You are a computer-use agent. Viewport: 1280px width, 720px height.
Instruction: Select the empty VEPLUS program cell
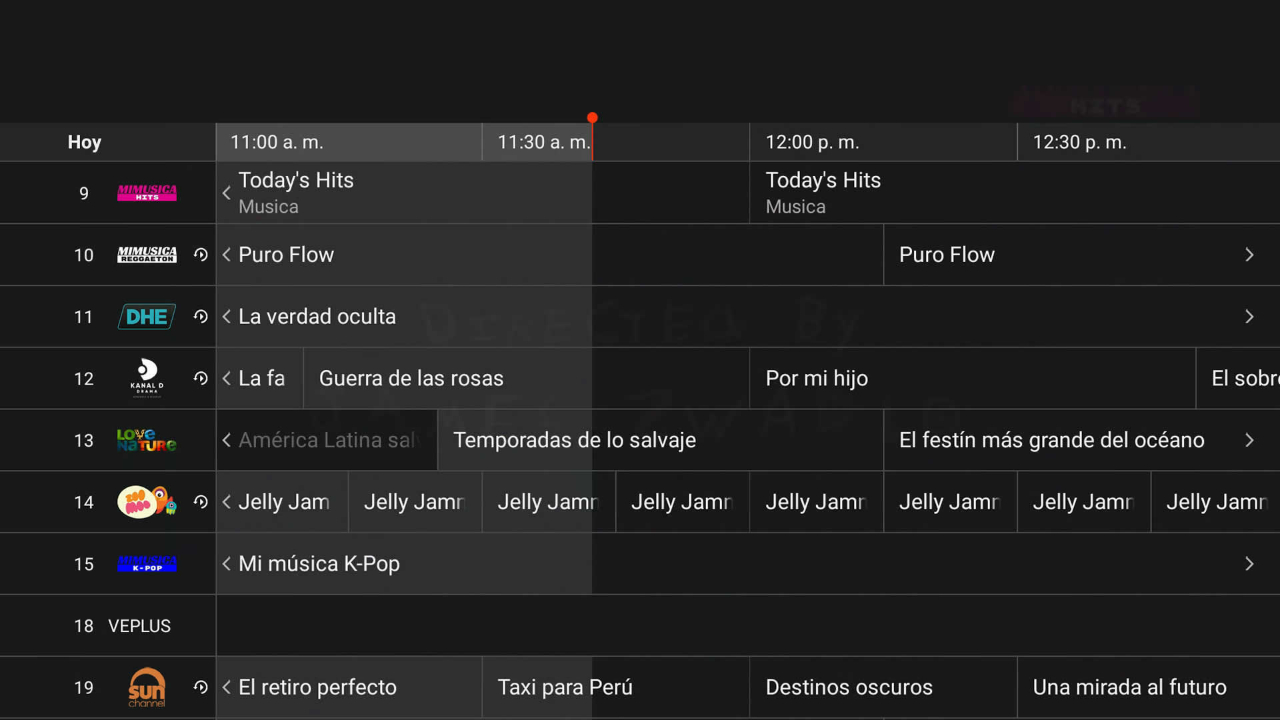(700, 625)
